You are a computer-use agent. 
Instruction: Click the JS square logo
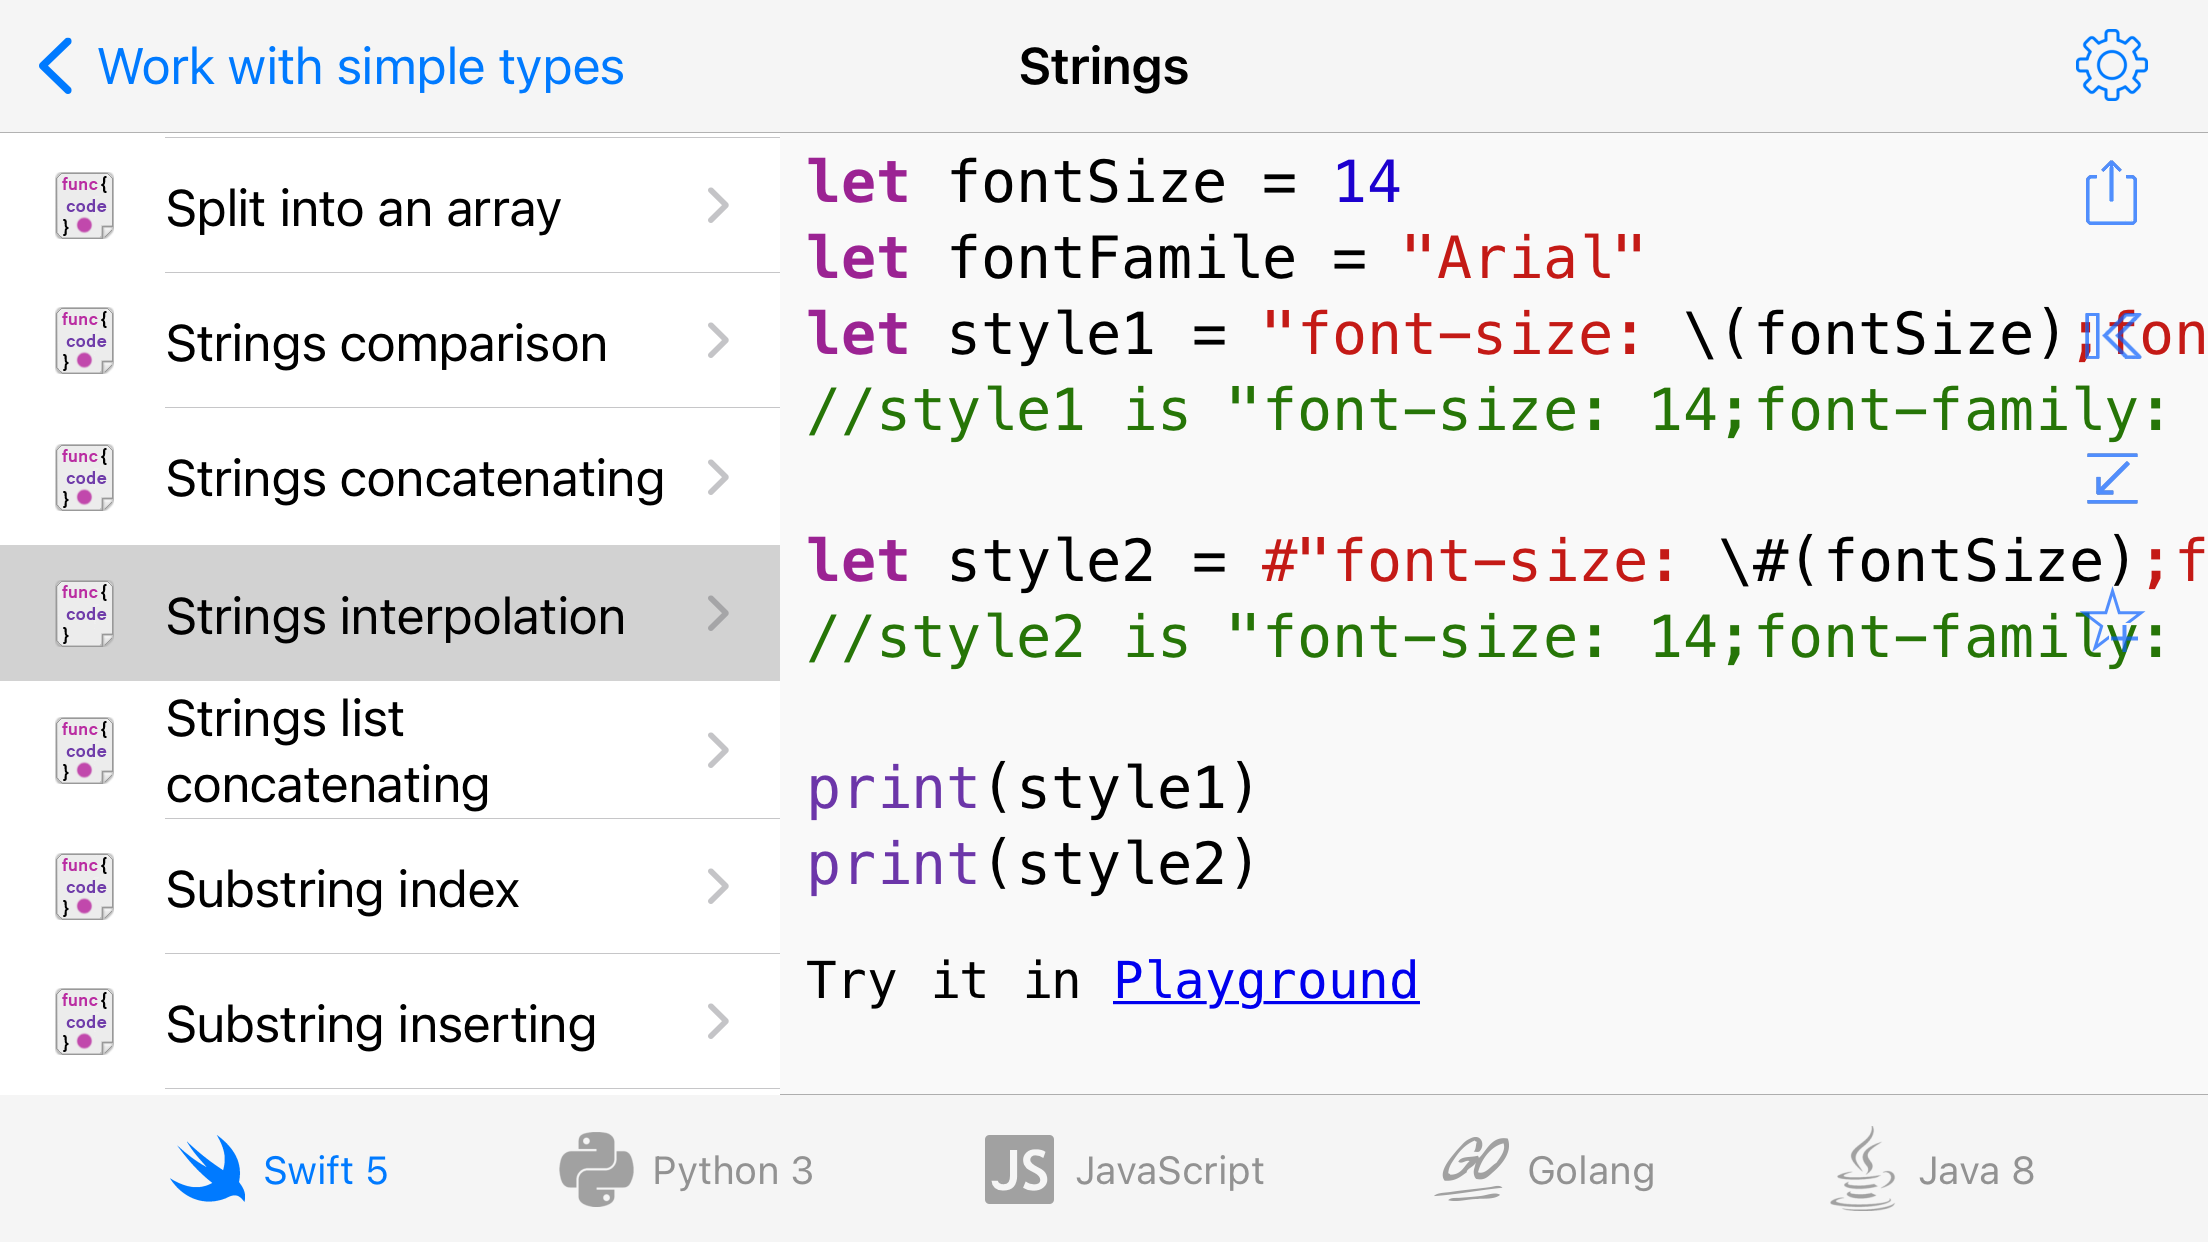(x=1019, y=1169)
